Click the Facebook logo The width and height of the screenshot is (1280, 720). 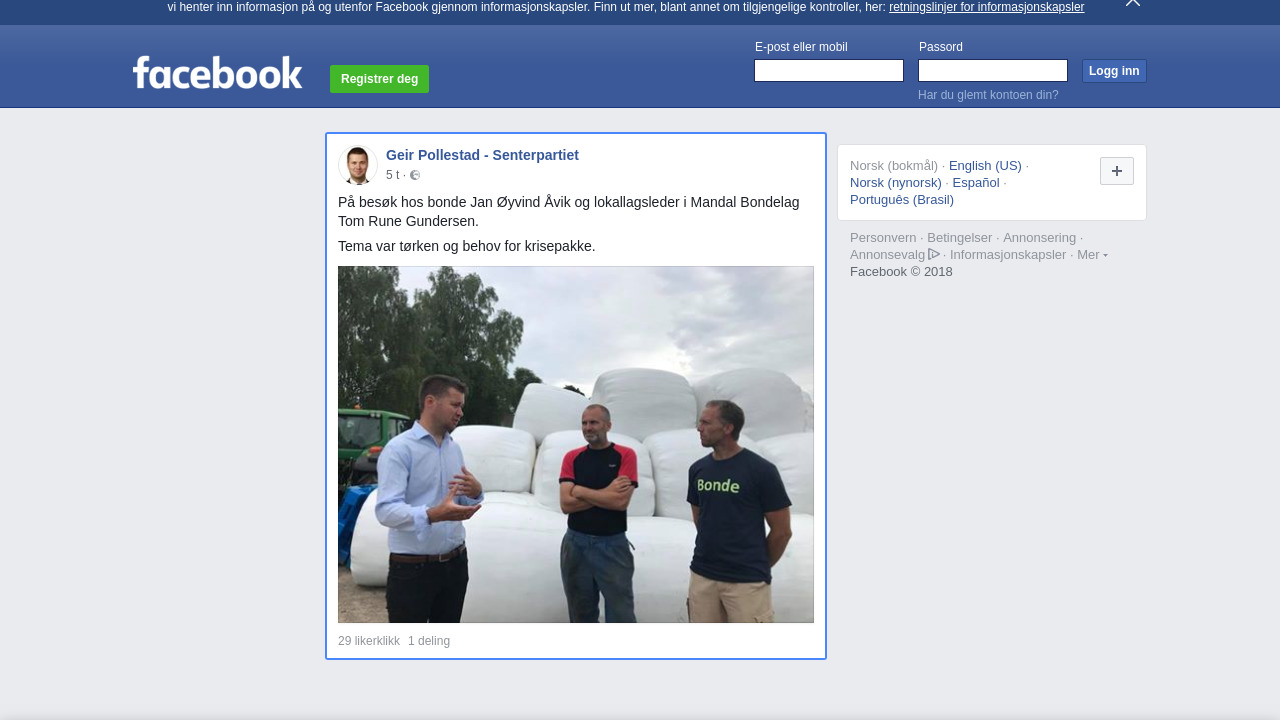(x=217, y=73)
